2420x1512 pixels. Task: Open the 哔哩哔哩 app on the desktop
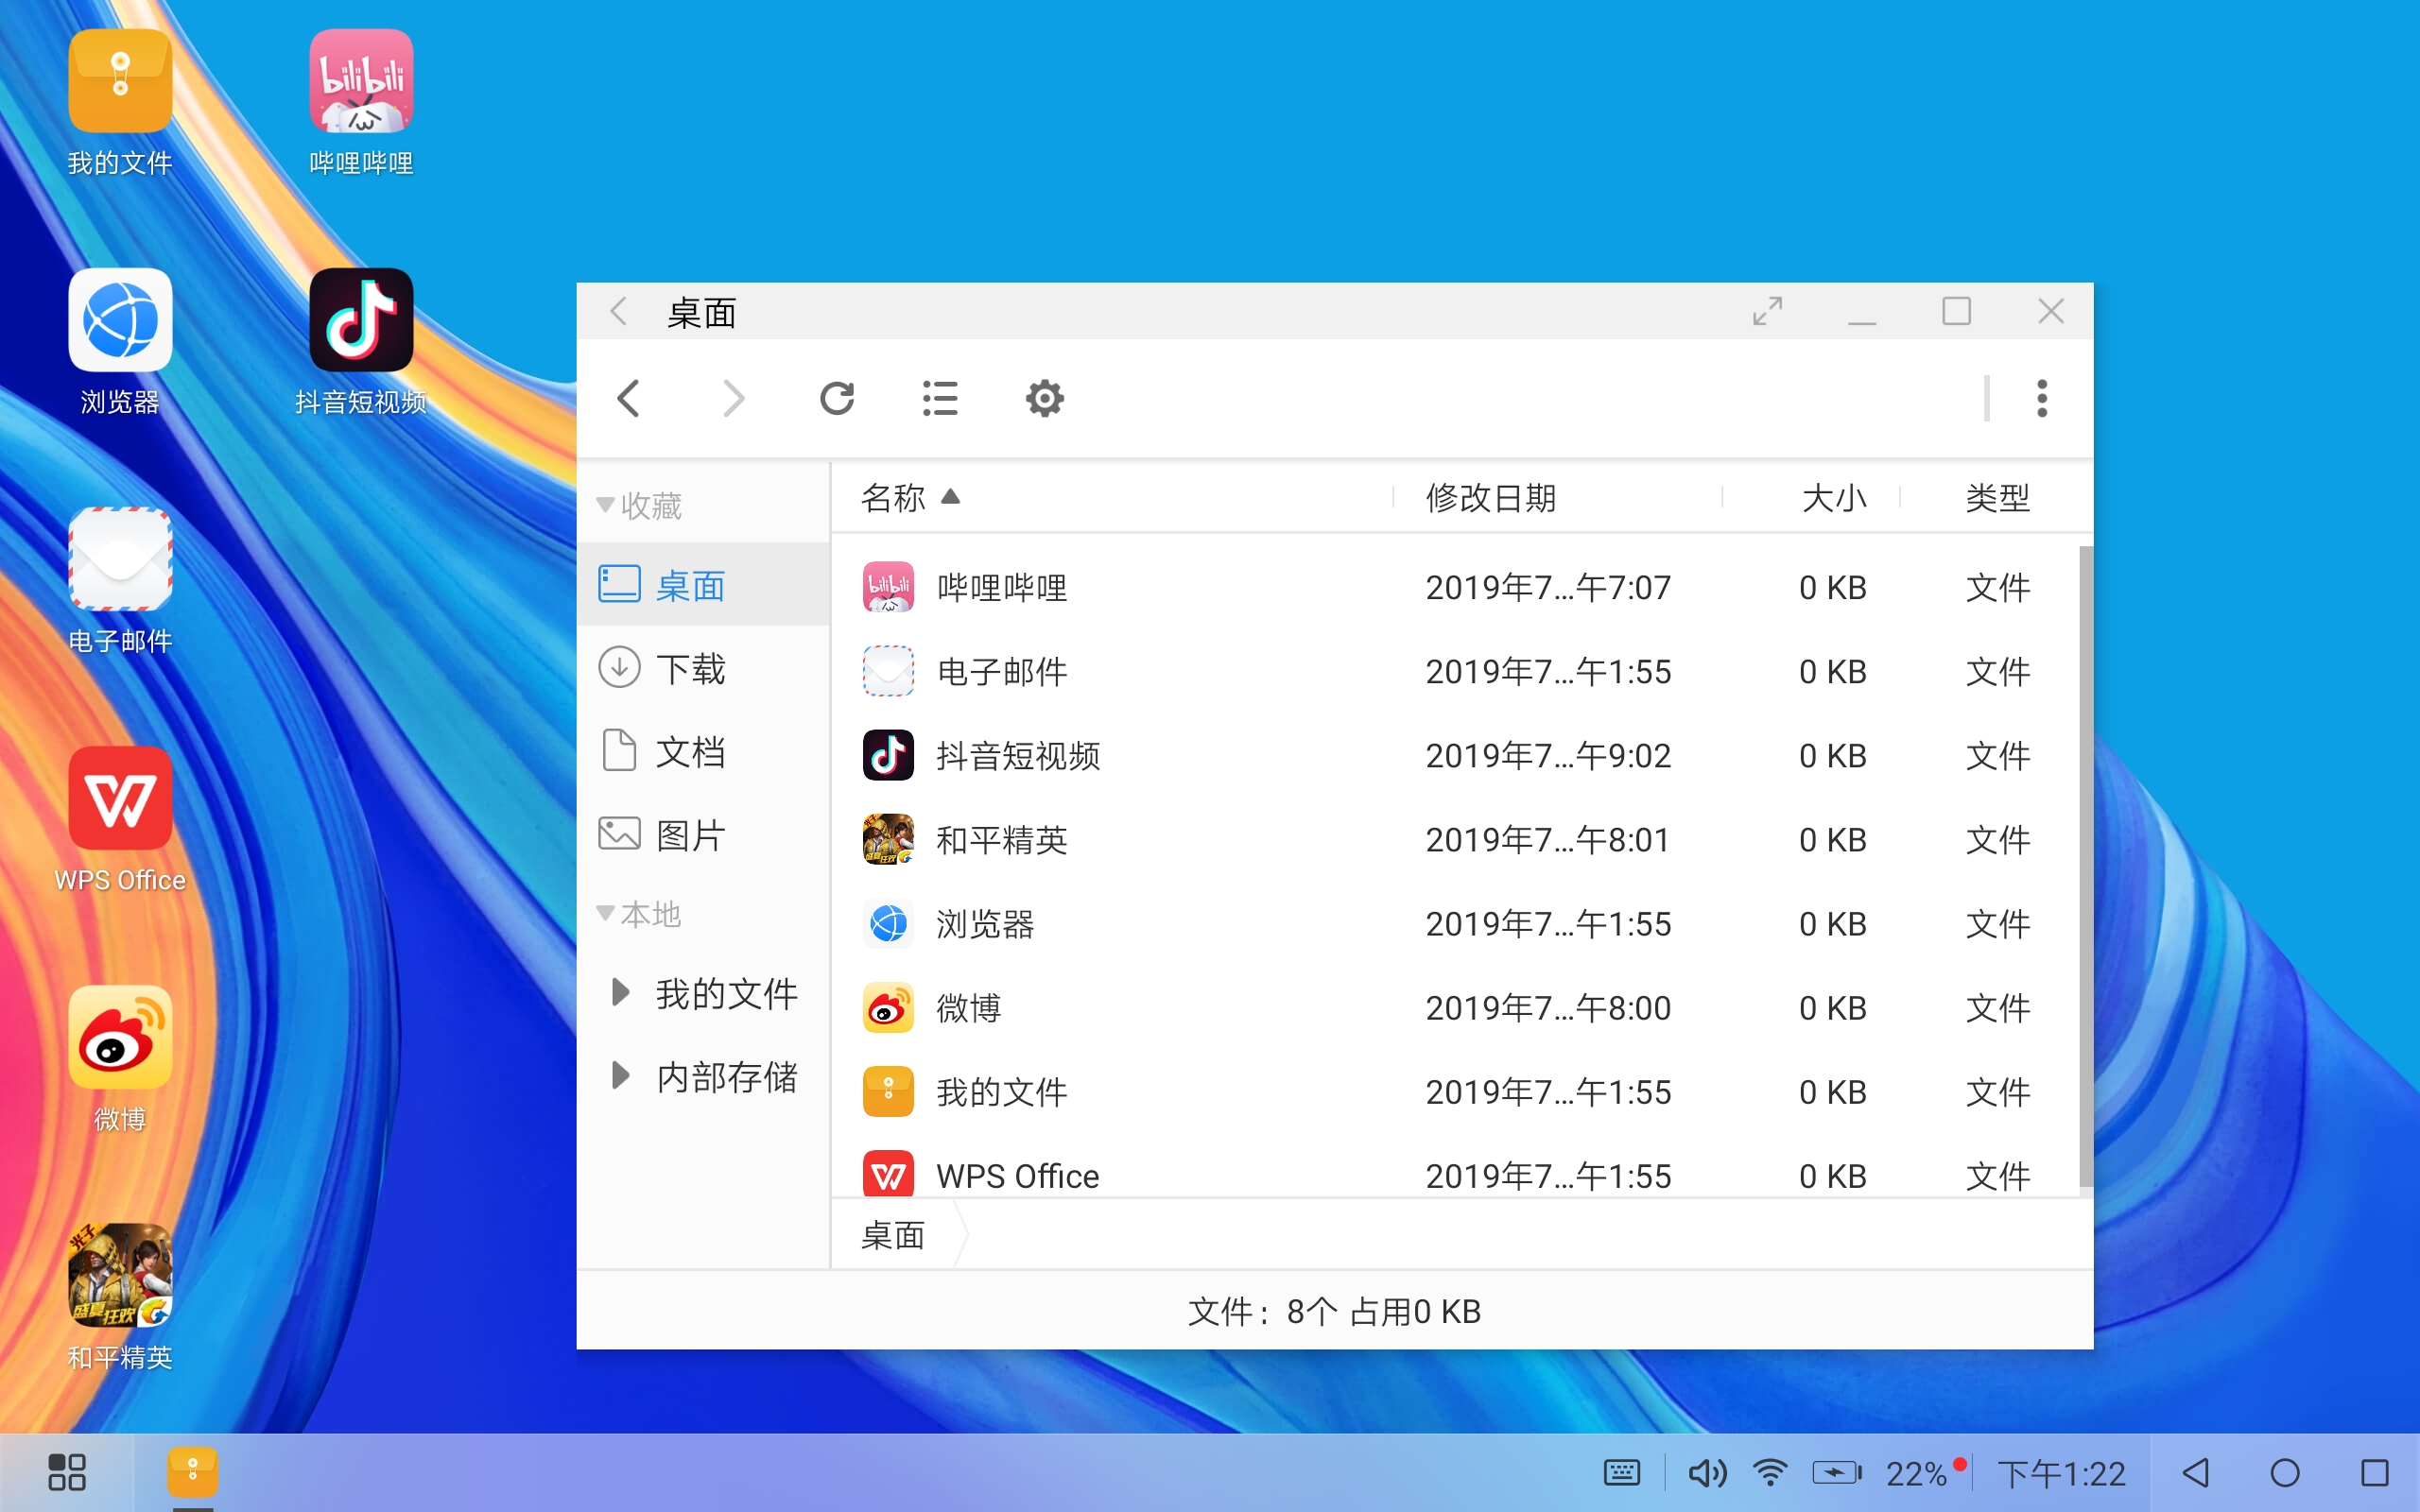(x=361, y=82)
